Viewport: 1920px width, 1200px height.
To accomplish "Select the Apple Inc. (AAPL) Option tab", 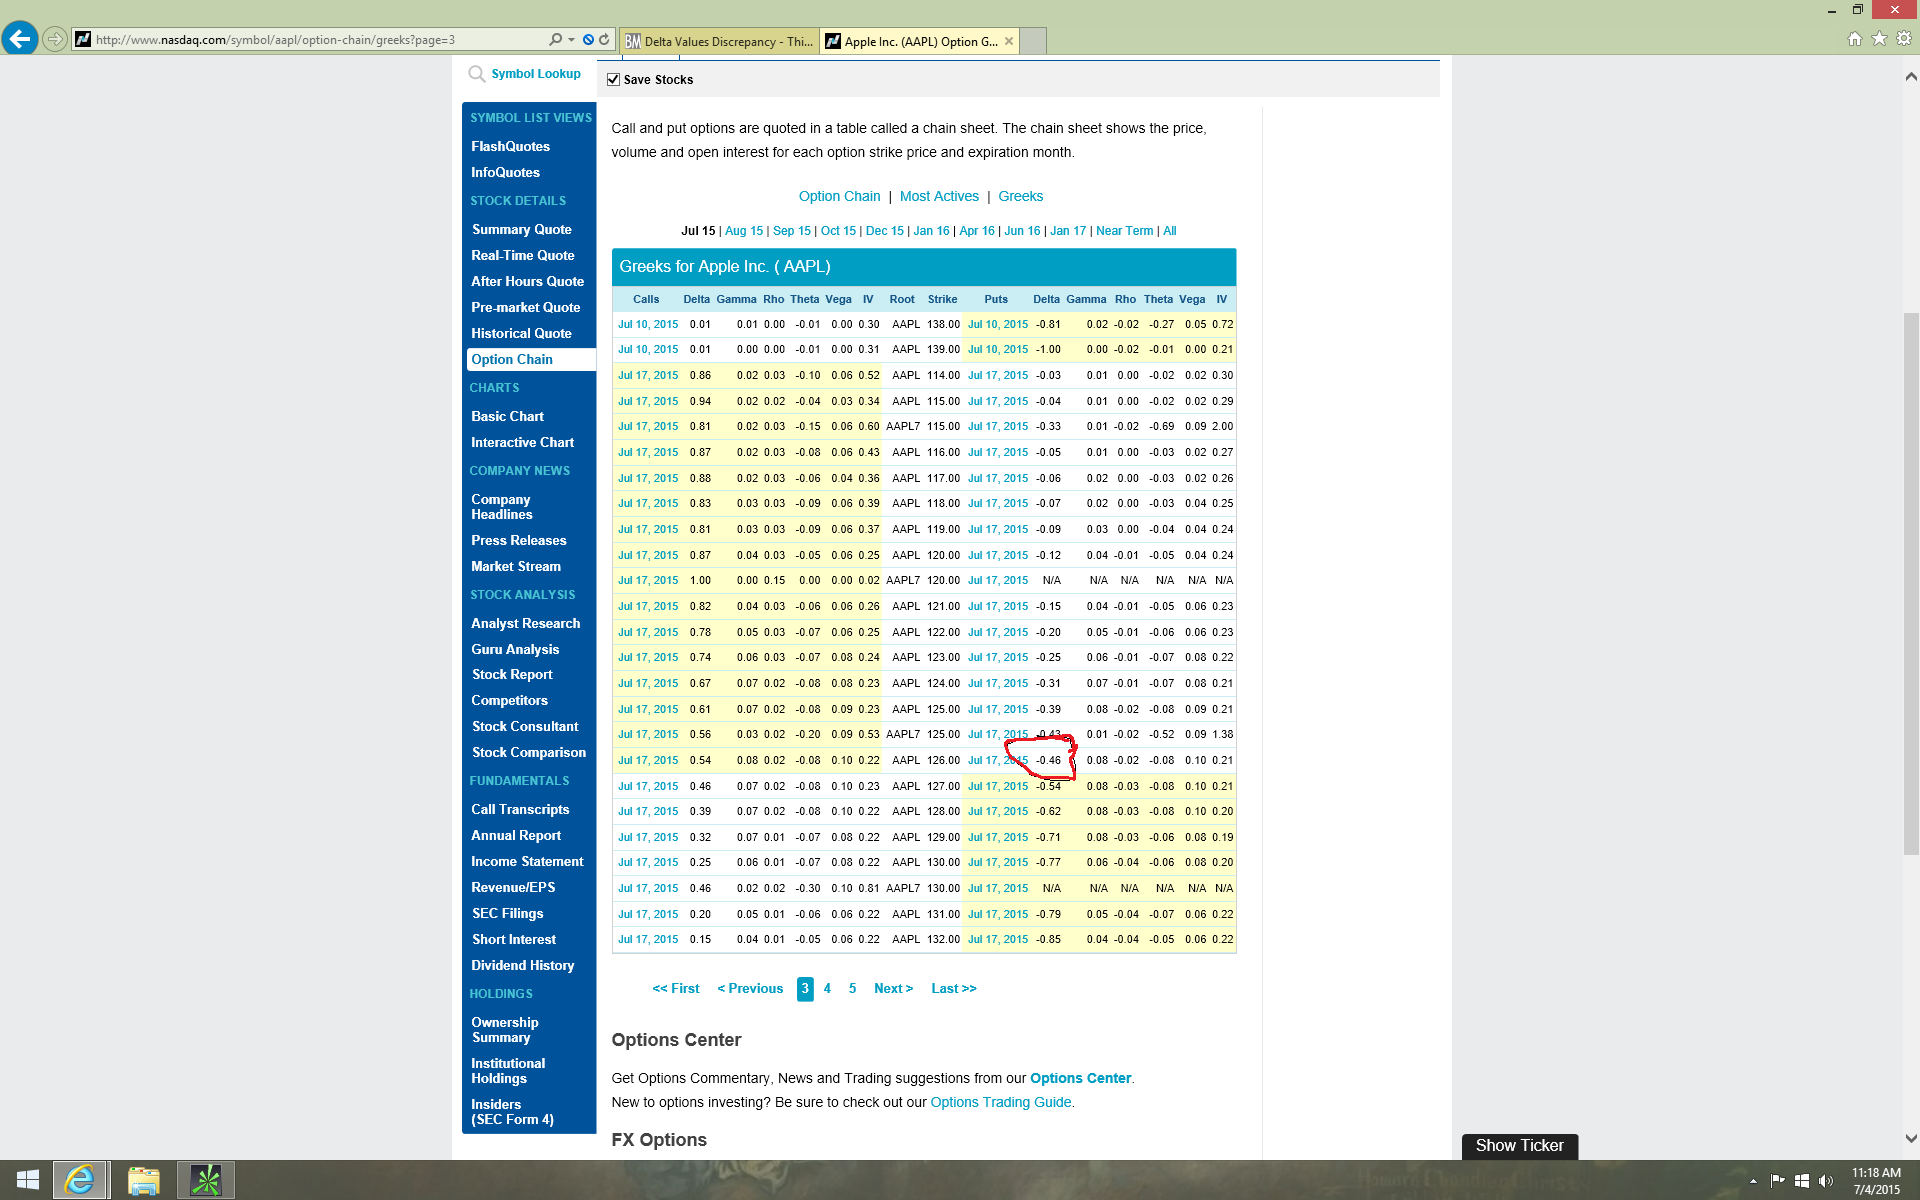I will click(920, 41).
